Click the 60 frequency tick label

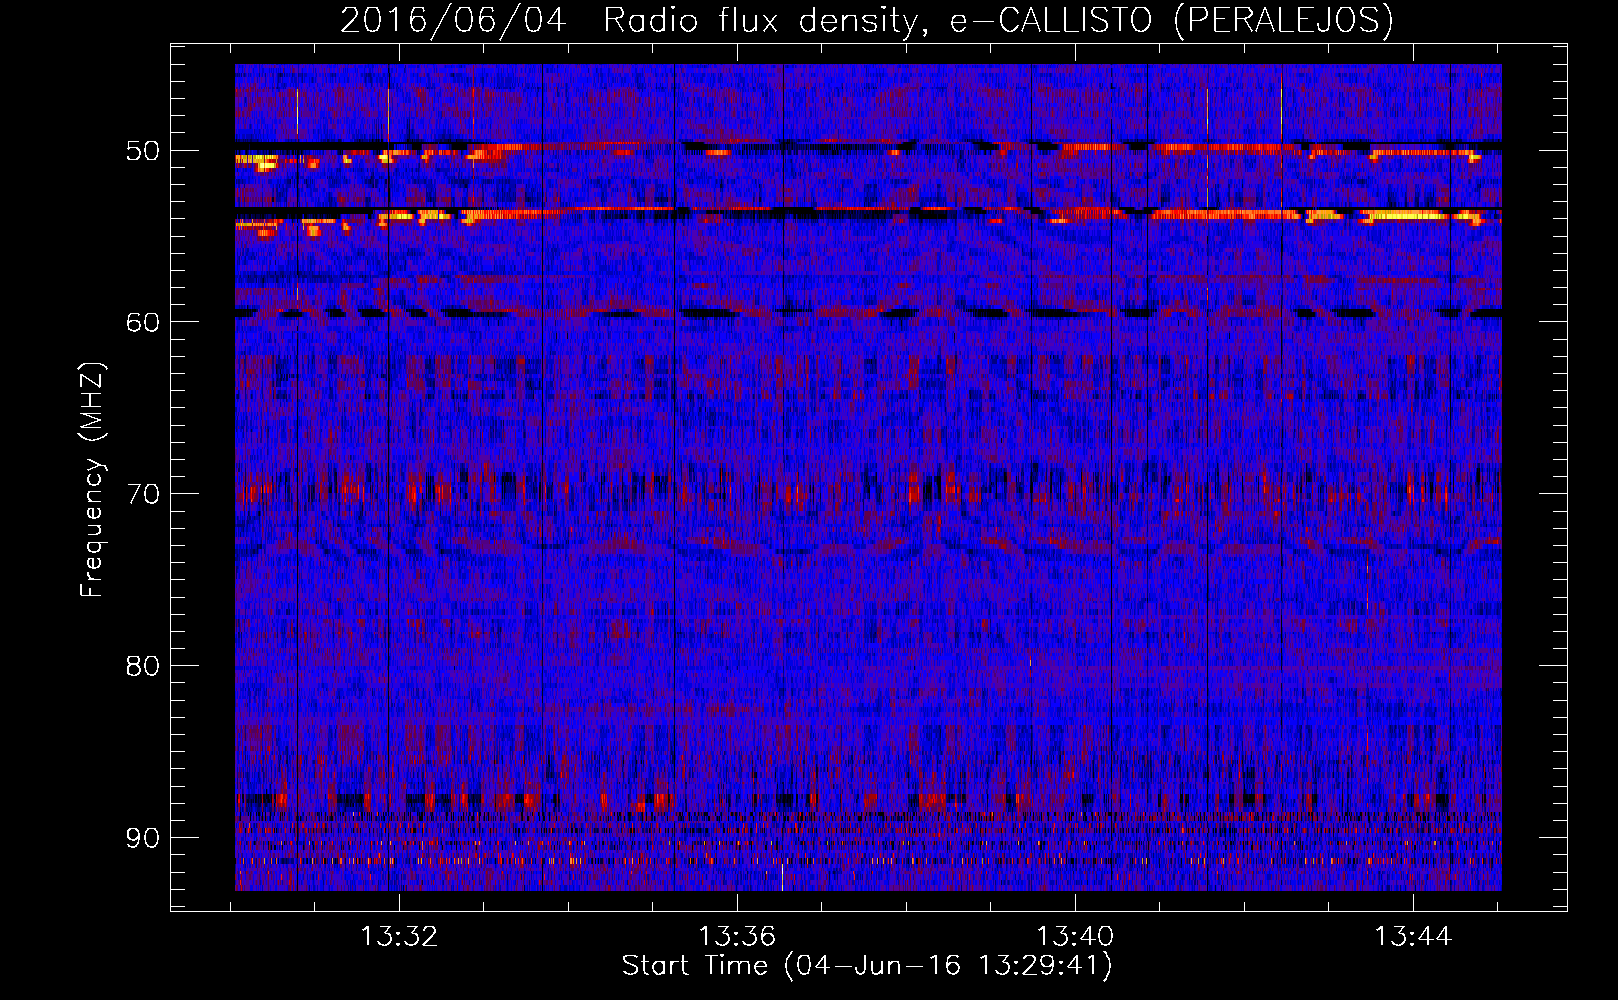click(x=143, y=322)
